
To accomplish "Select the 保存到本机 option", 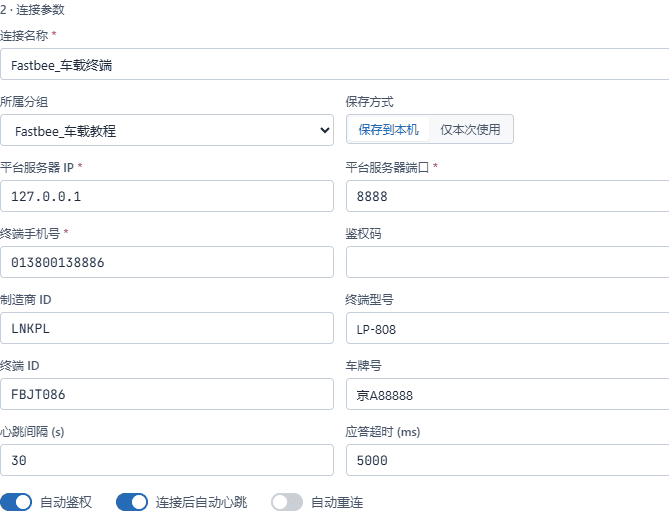I will click(389, 129).
